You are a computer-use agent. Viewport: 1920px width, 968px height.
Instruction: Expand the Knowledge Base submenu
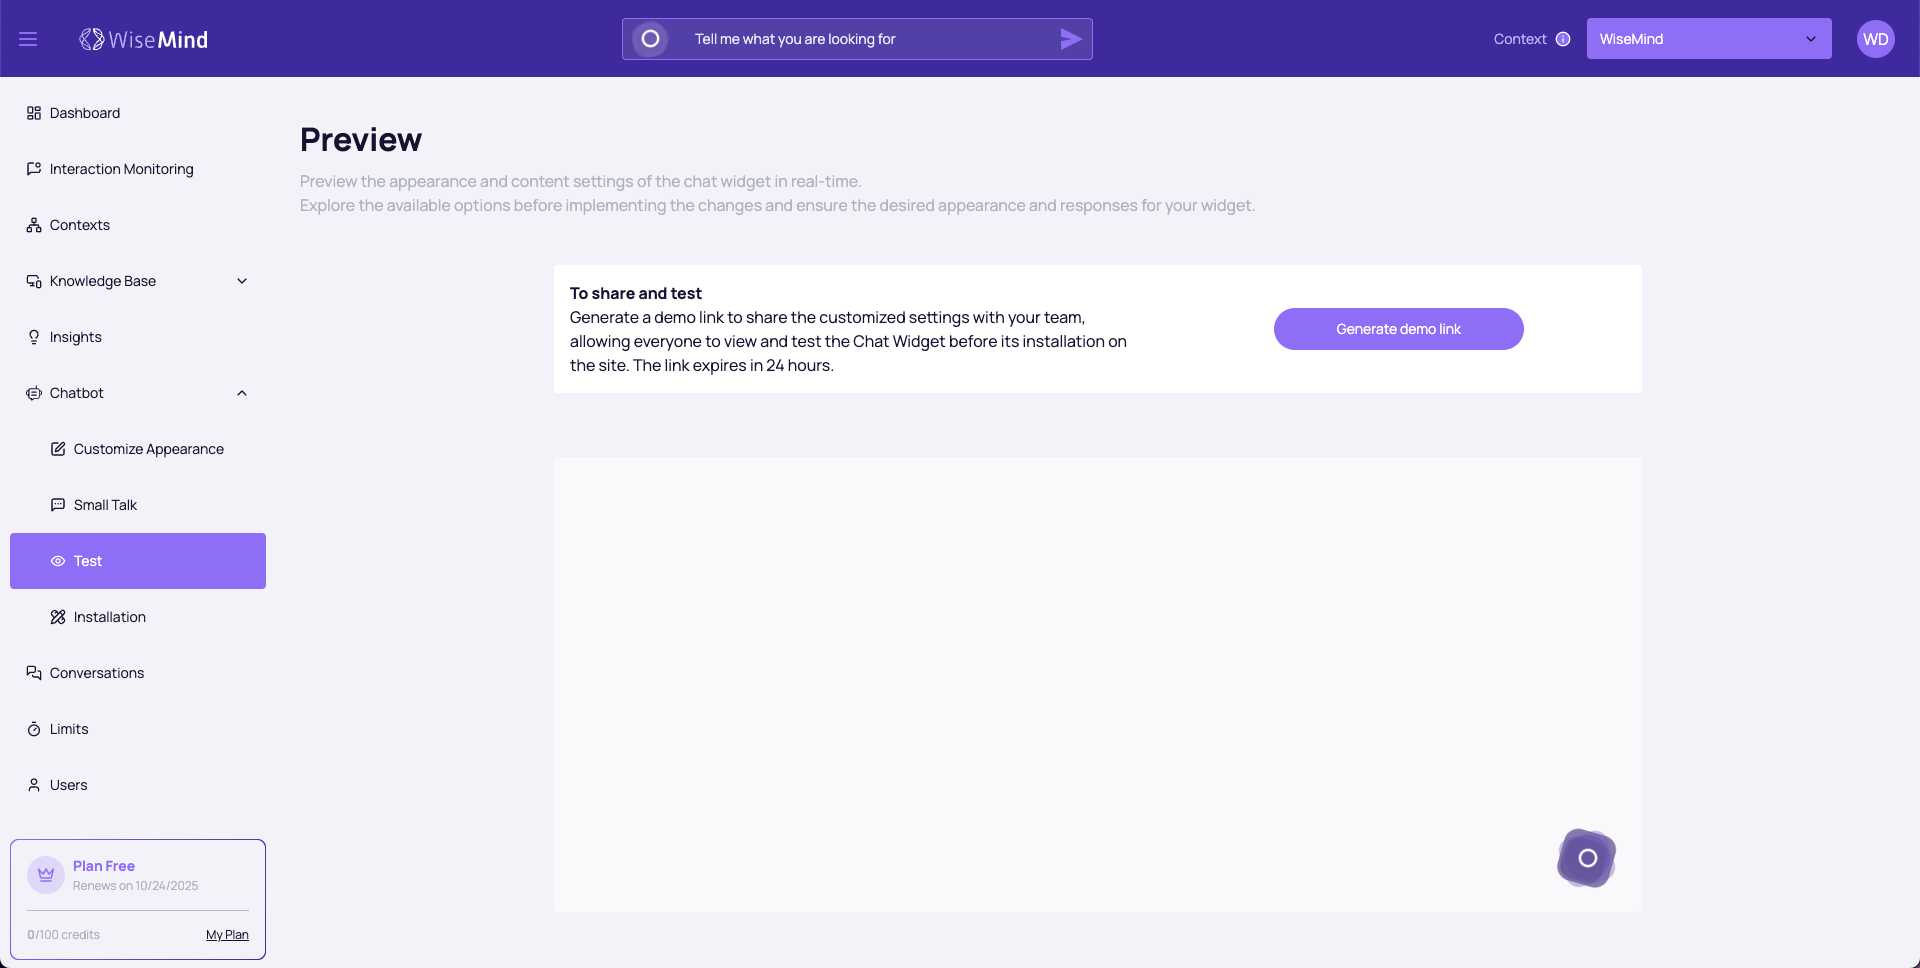click(242, 281)
